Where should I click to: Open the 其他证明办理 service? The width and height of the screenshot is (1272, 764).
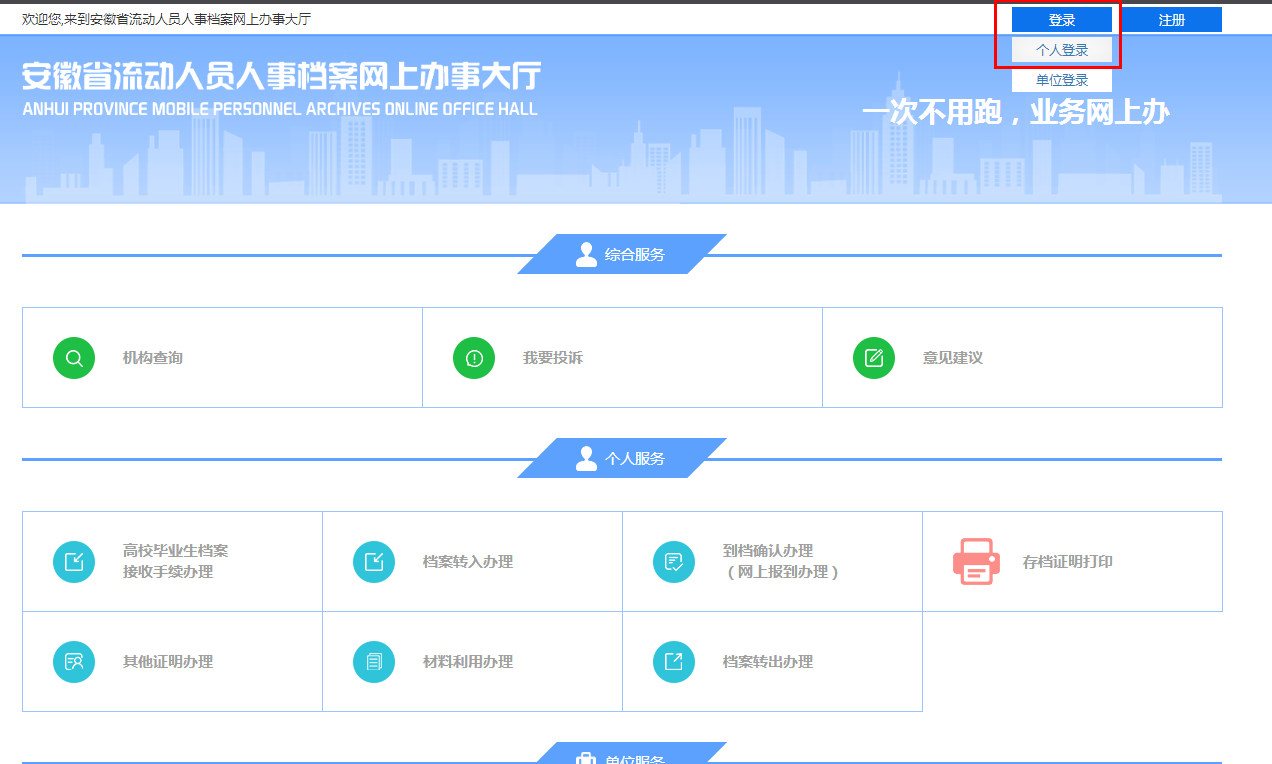pyautogui.click(x=172, y=661)
